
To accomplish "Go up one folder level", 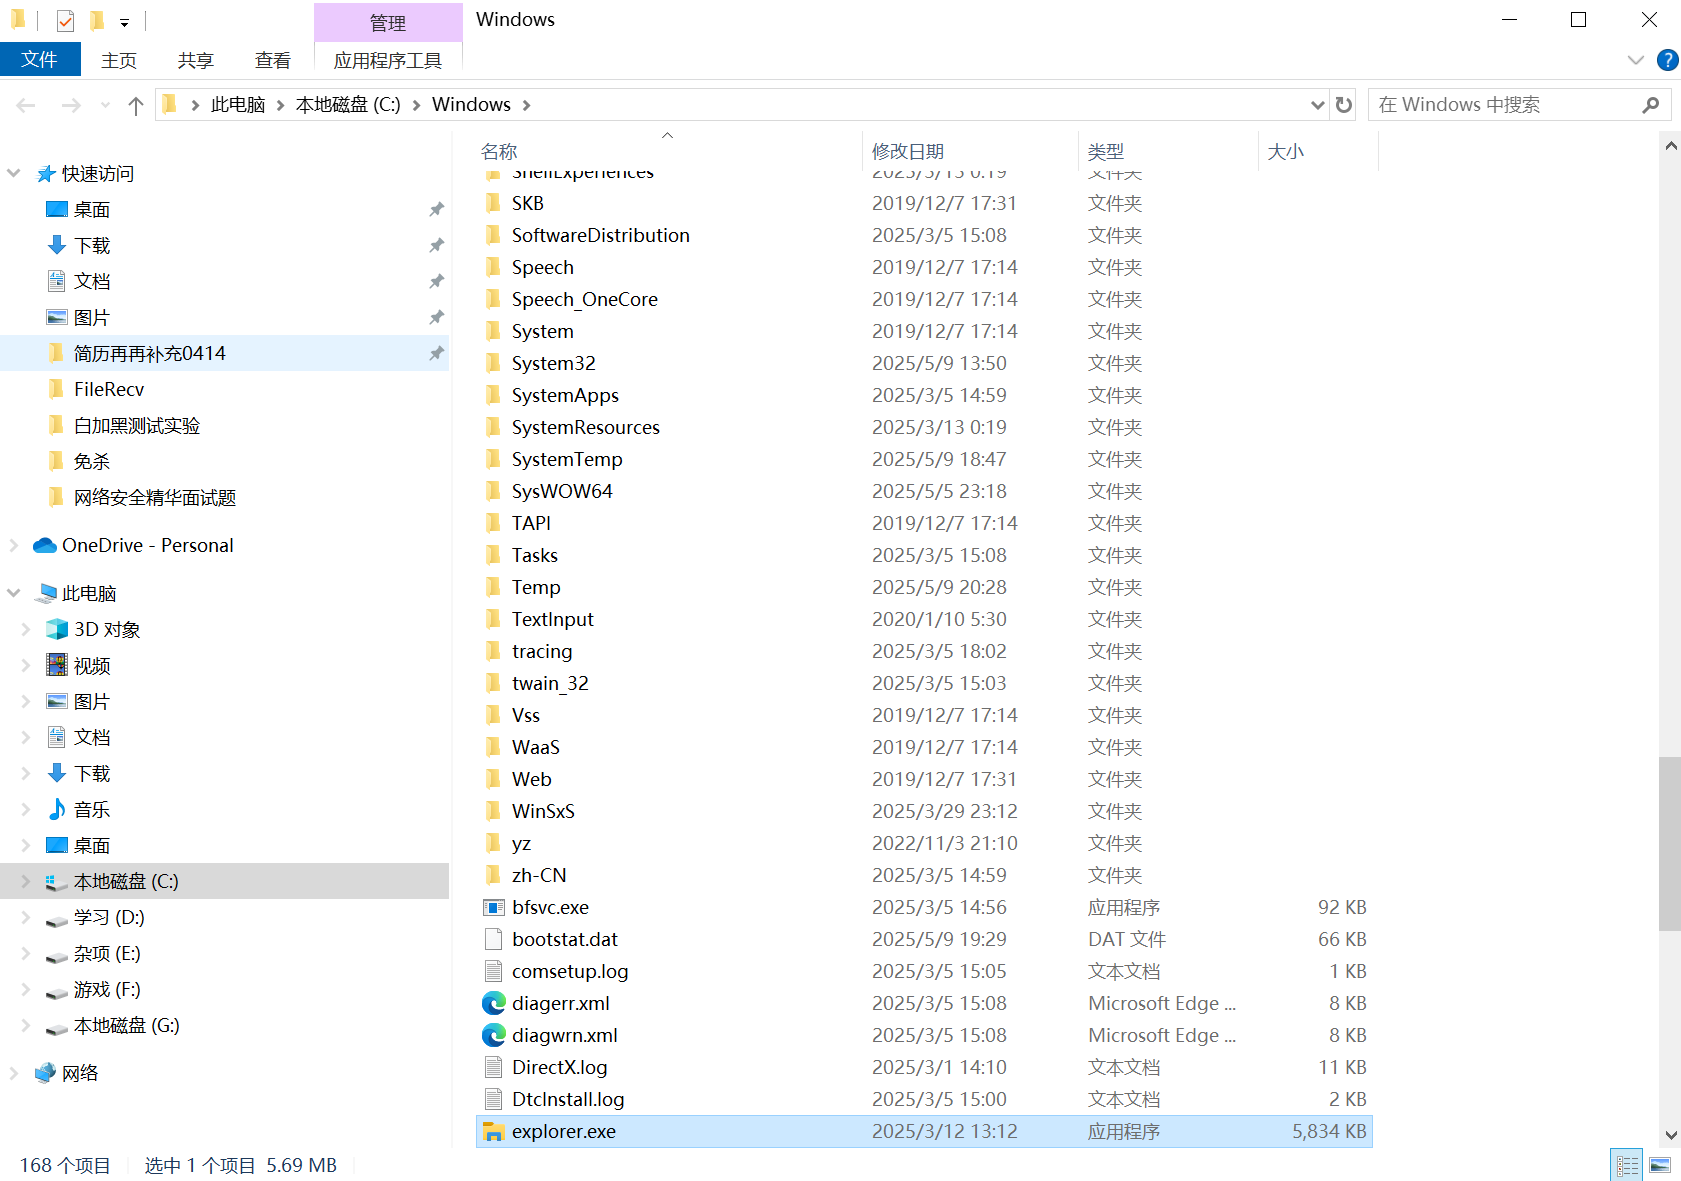I will click(136, 105).
